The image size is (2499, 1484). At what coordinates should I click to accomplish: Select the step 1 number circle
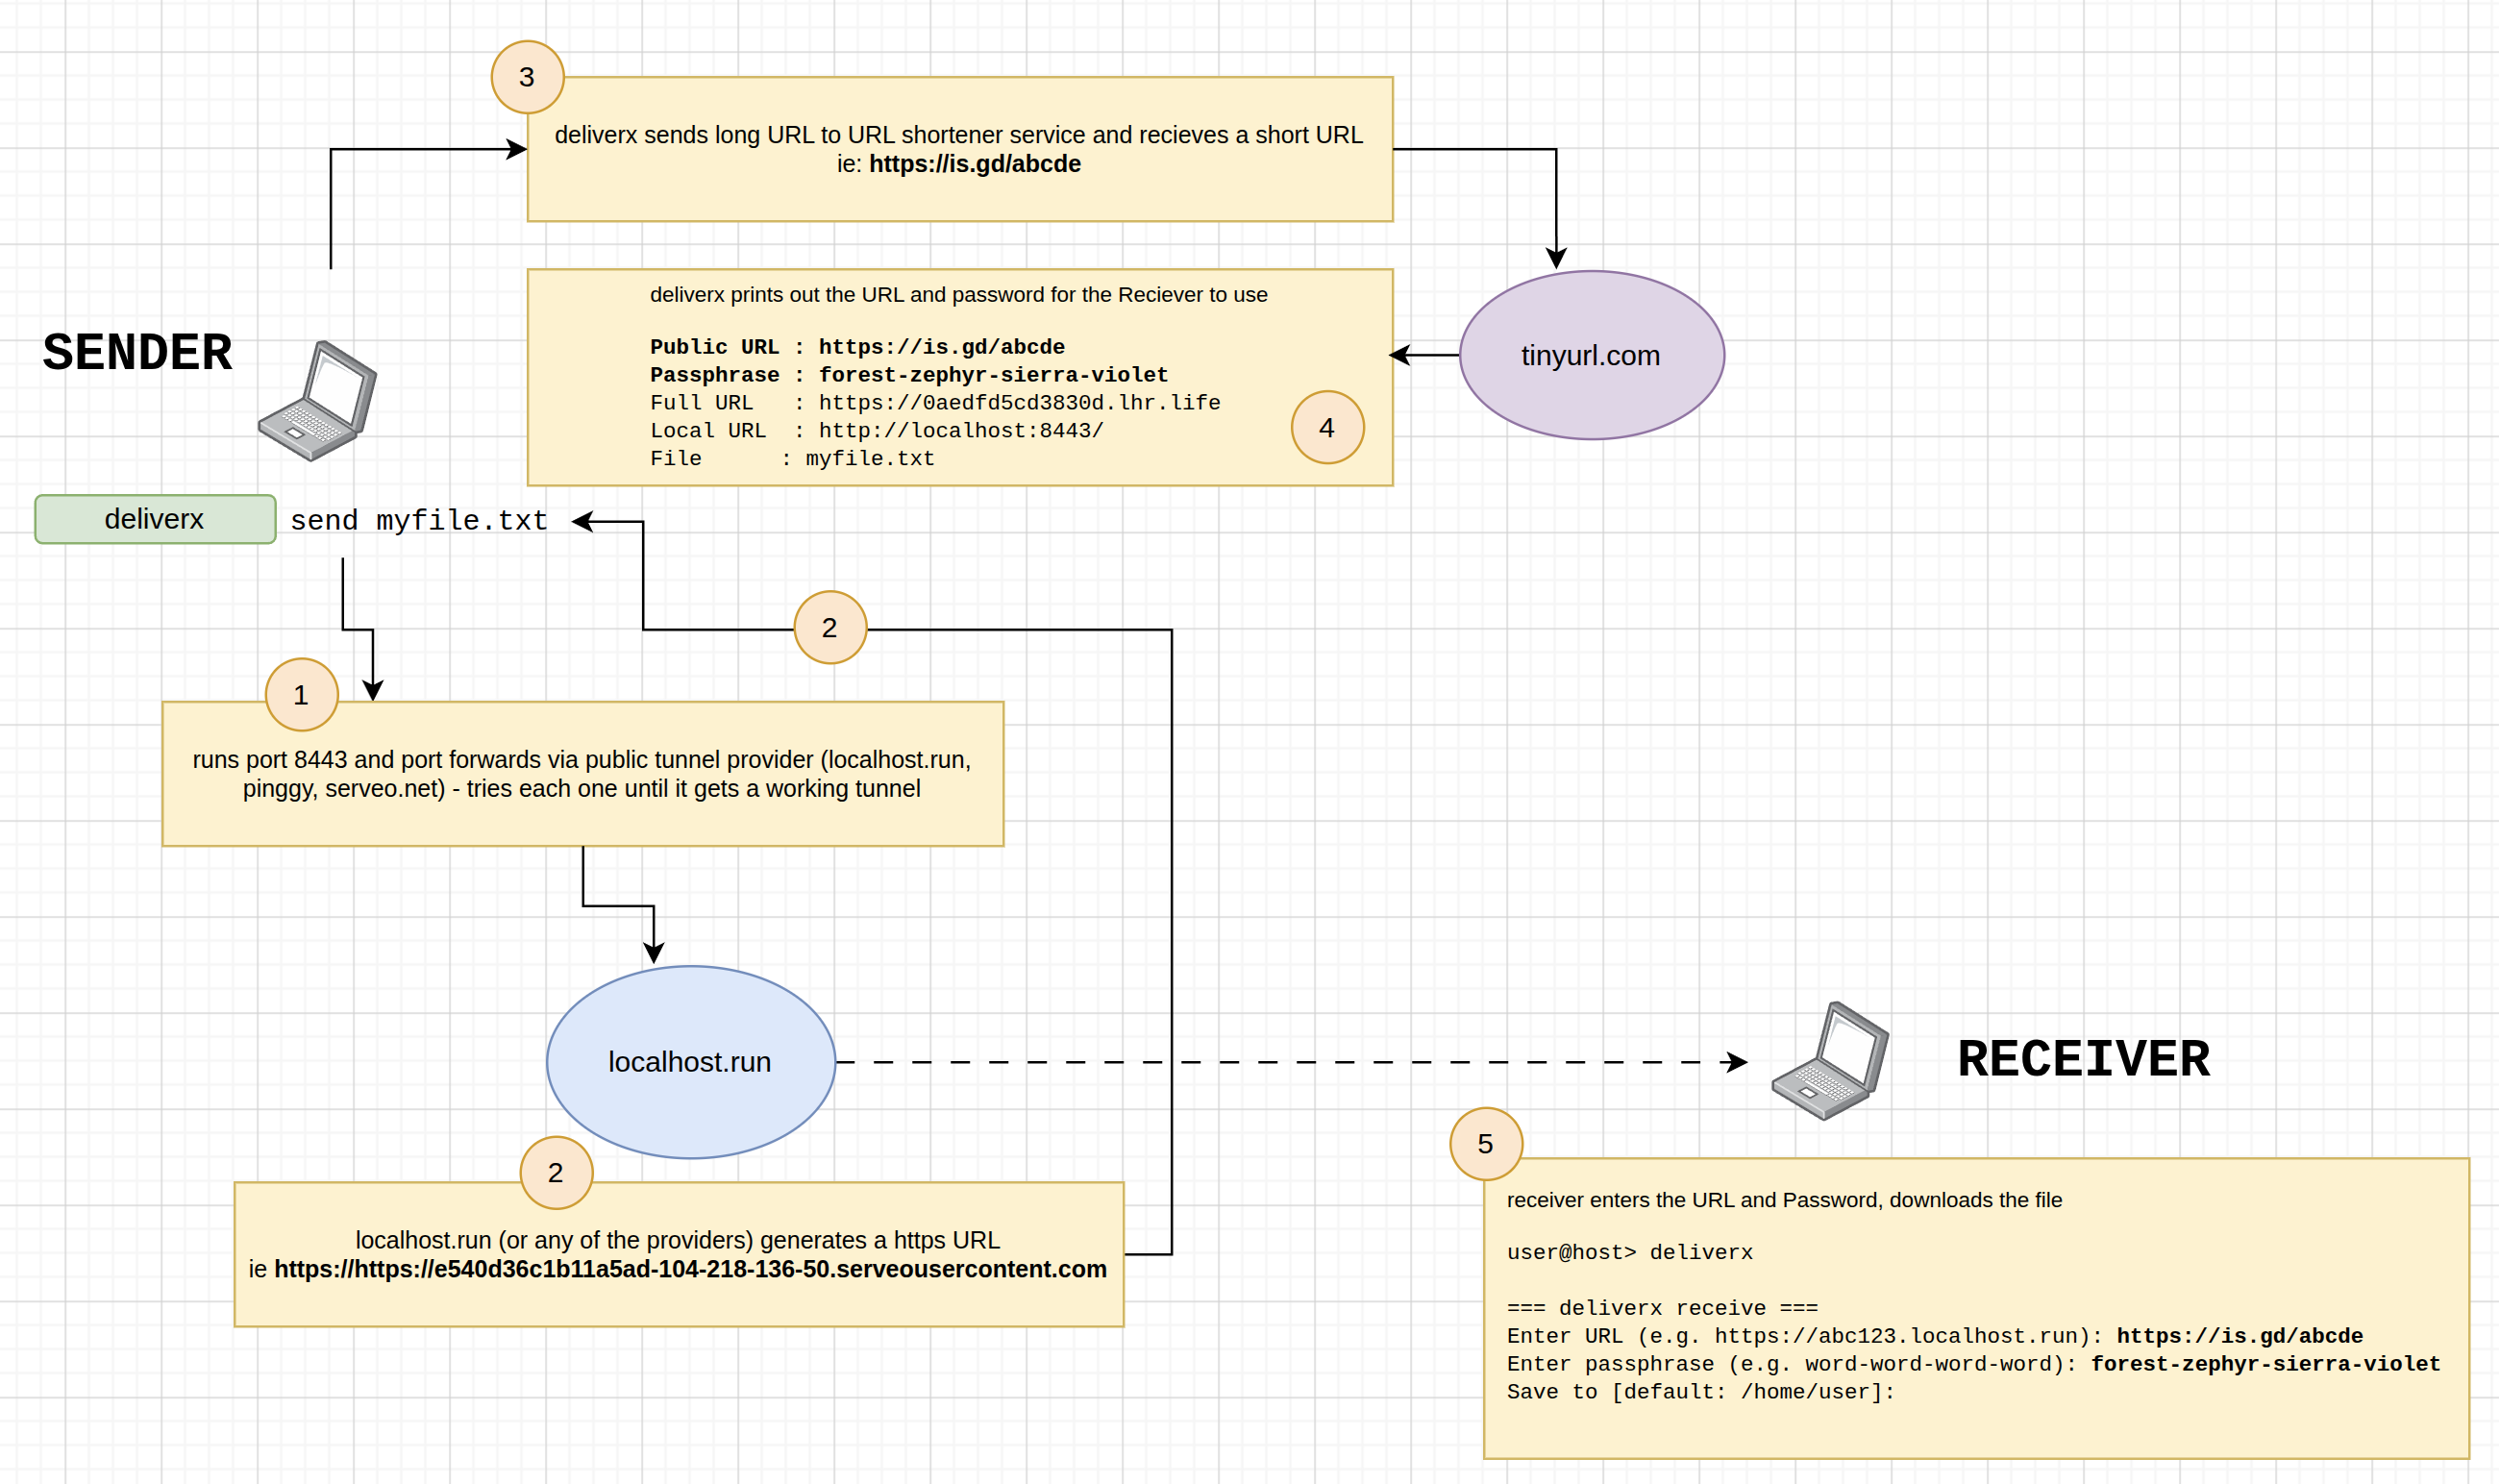pyautogui.click(x=302, y=695)
